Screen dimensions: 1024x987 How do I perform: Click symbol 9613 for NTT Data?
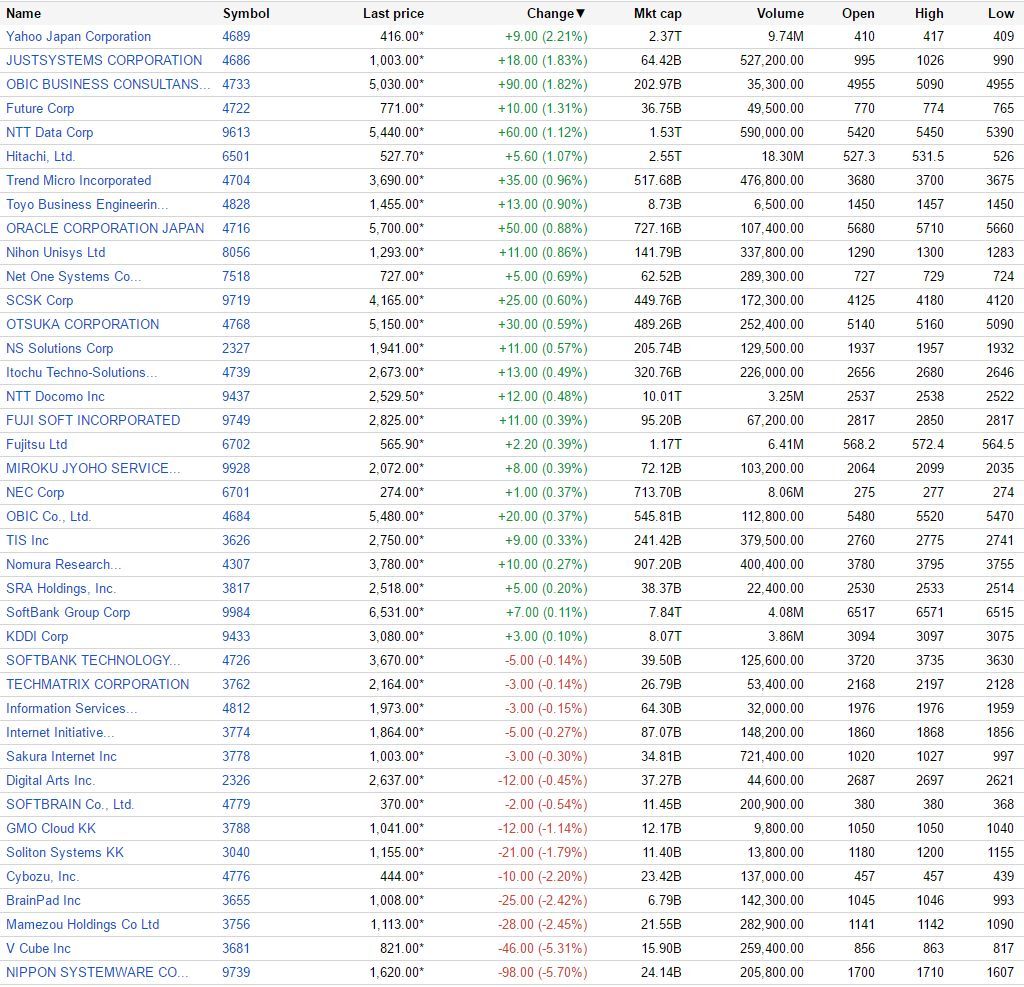236,133
